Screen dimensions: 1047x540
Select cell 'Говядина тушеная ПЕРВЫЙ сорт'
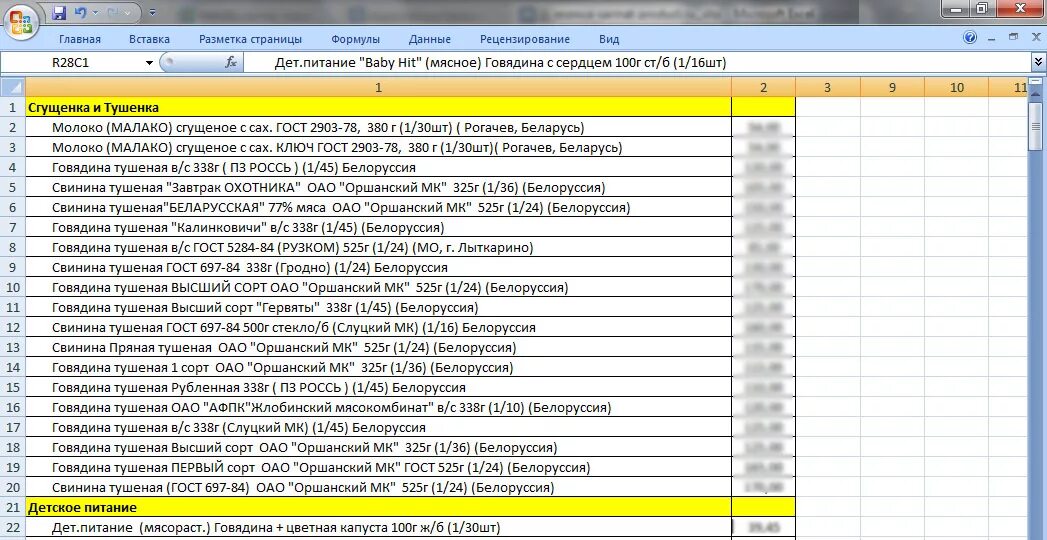click(379, 468)
